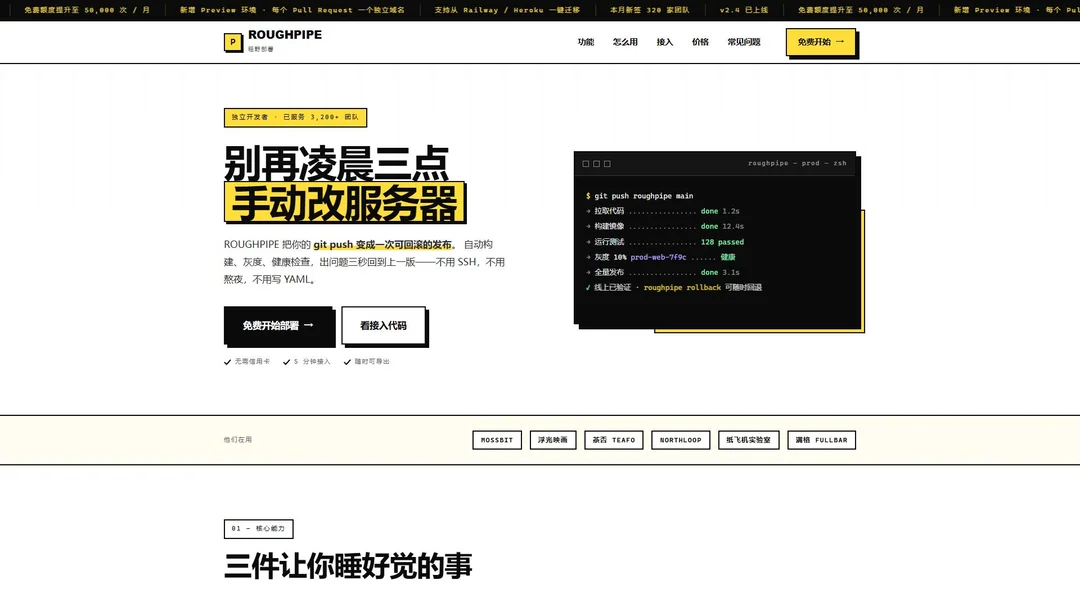Click the 已服务 3,200+ 团队 yellow badge

[x=295, y=117]
